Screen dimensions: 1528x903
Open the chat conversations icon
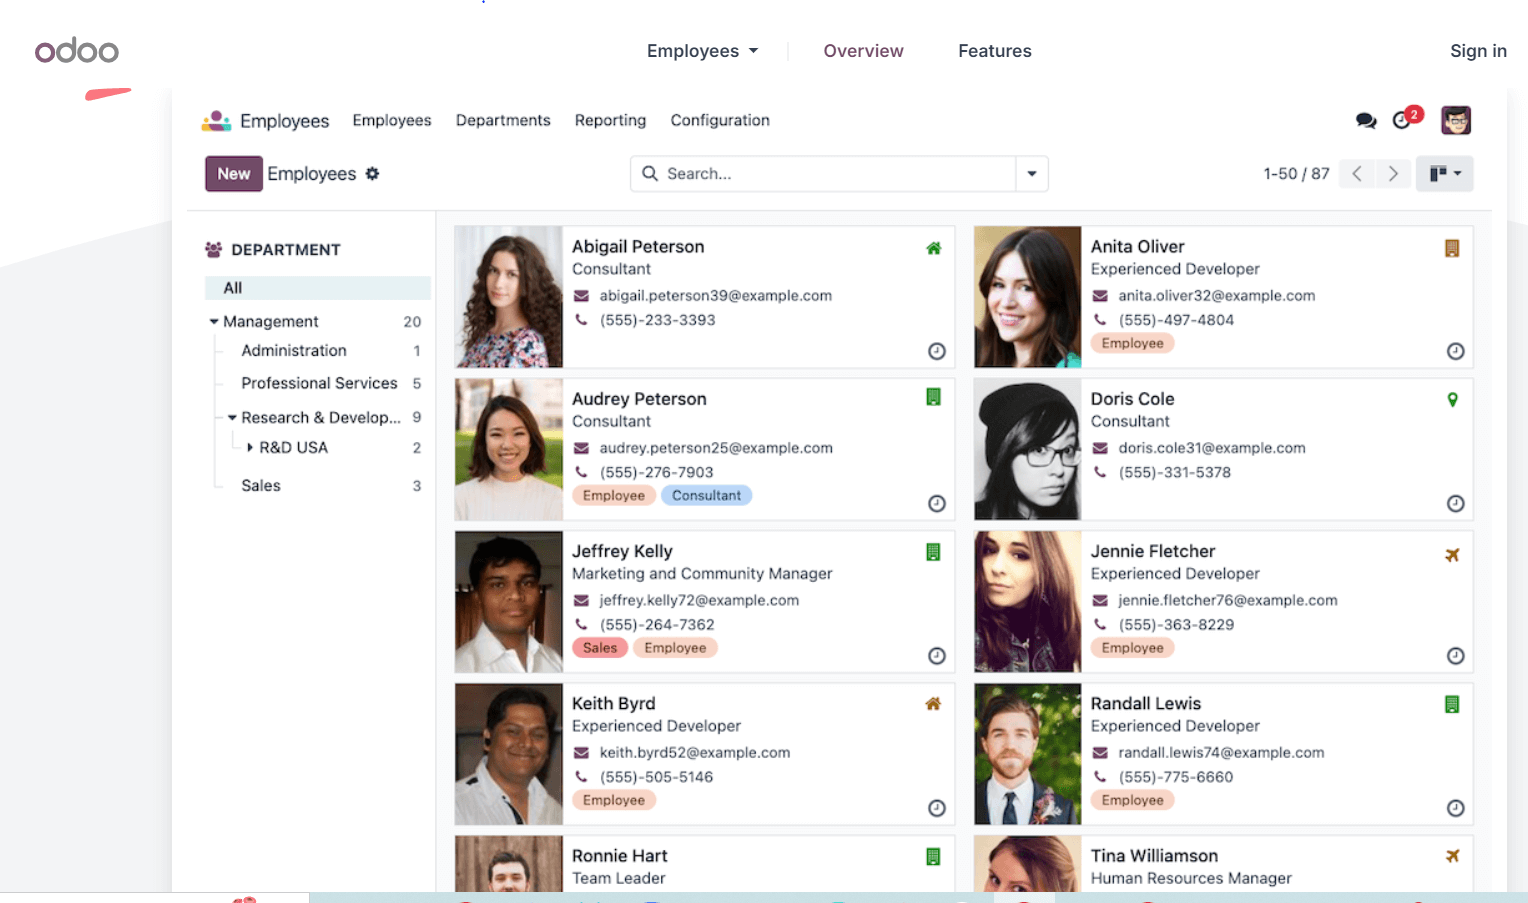click(x=1366, y=121)
